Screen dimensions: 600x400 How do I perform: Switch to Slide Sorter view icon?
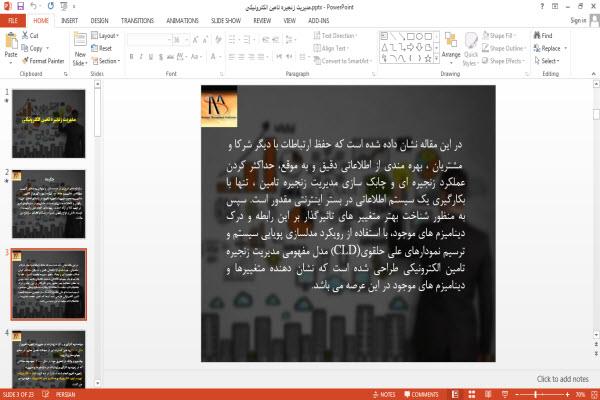tap(472, 394)
